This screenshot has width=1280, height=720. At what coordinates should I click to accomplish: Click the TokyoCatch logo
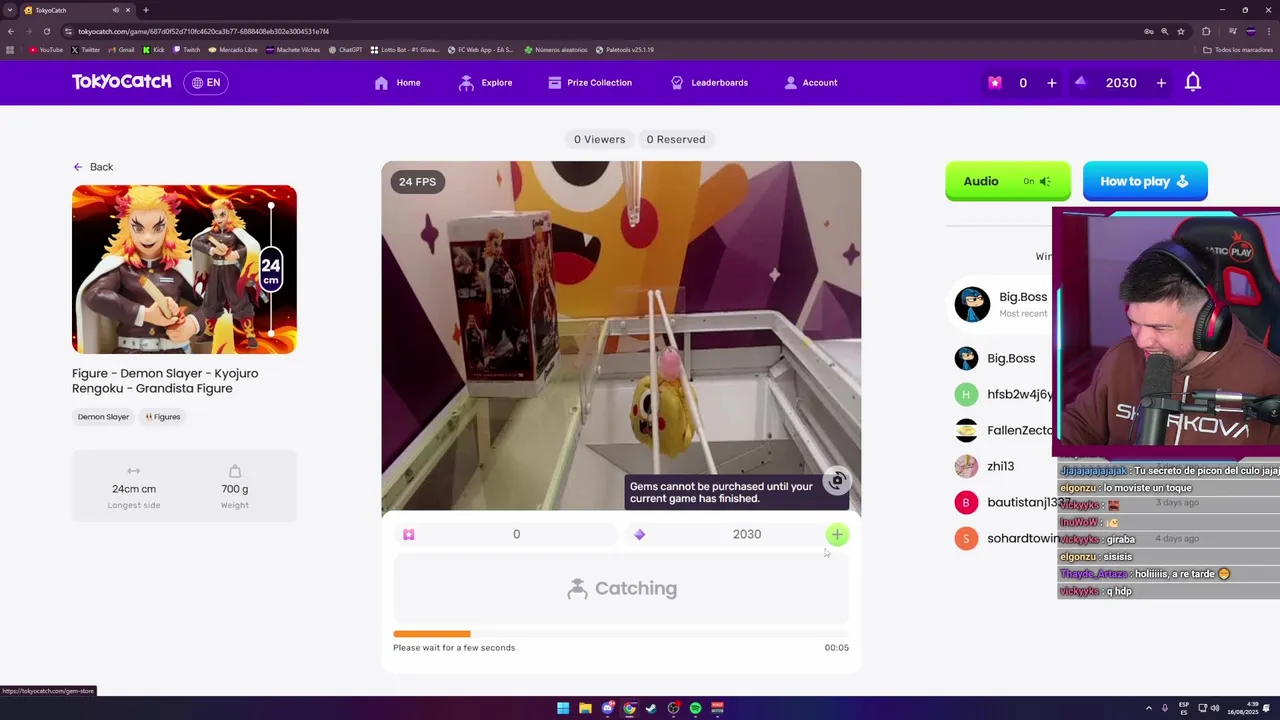click(x=121, y=82)
